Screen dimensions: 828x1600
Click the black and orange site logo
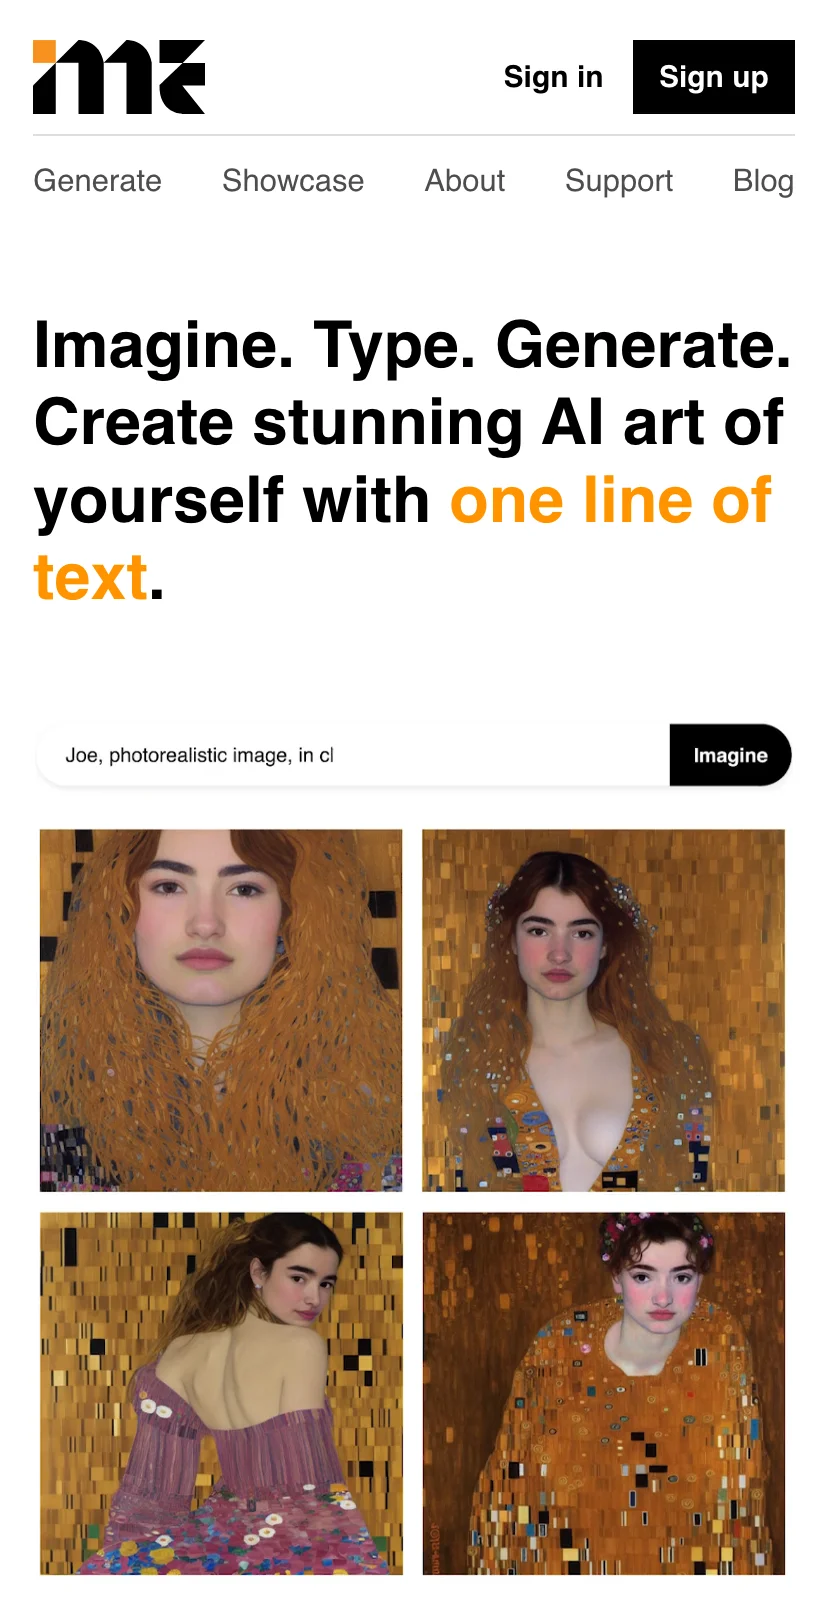click(119, 77)
